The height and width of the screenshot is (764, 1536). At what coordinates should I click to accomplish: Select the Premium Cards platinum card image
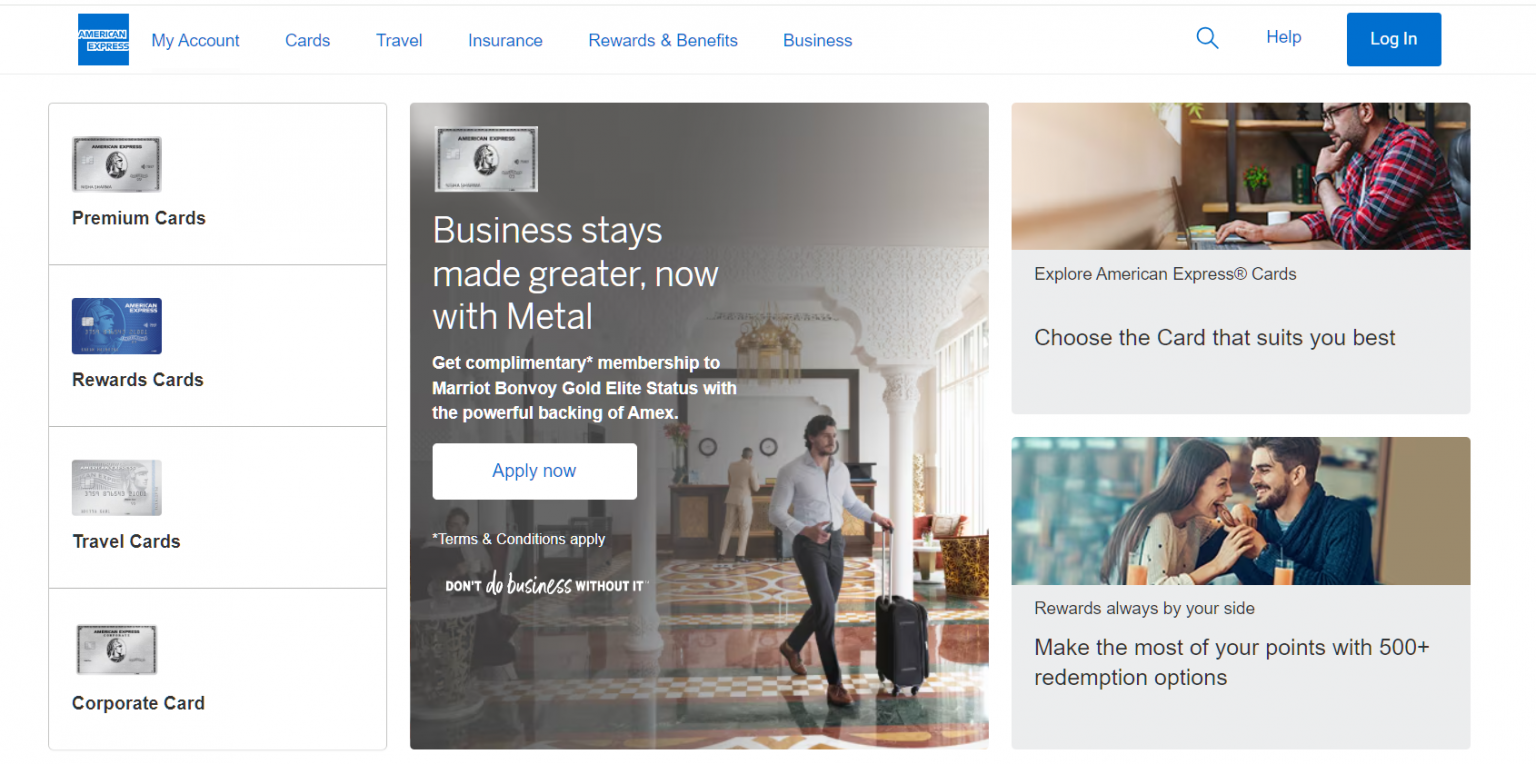tap(117, 165)
